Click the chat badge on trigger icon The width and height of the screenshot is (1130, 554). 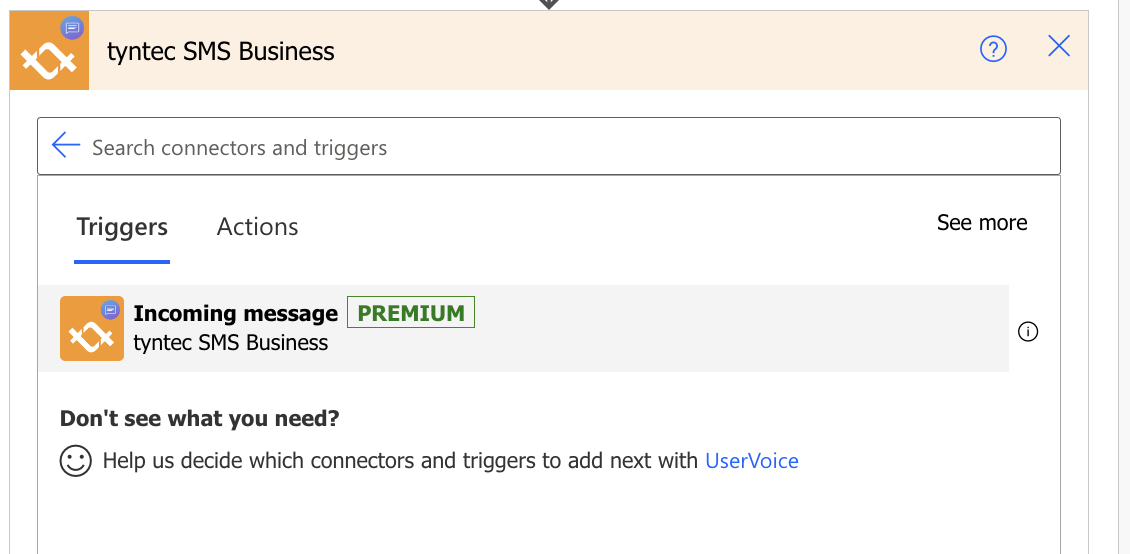[x=110, y=310]
